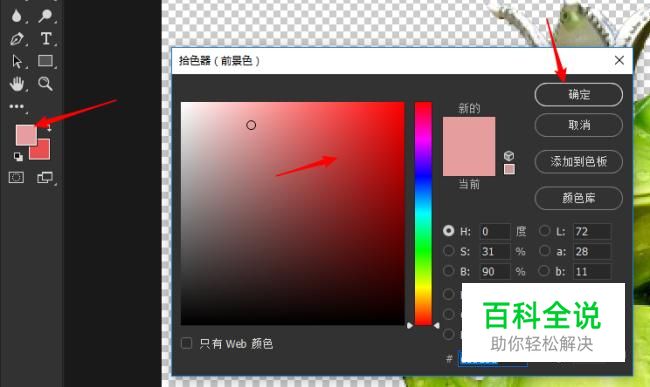Click the new color preview (新的)

[469, 131]
